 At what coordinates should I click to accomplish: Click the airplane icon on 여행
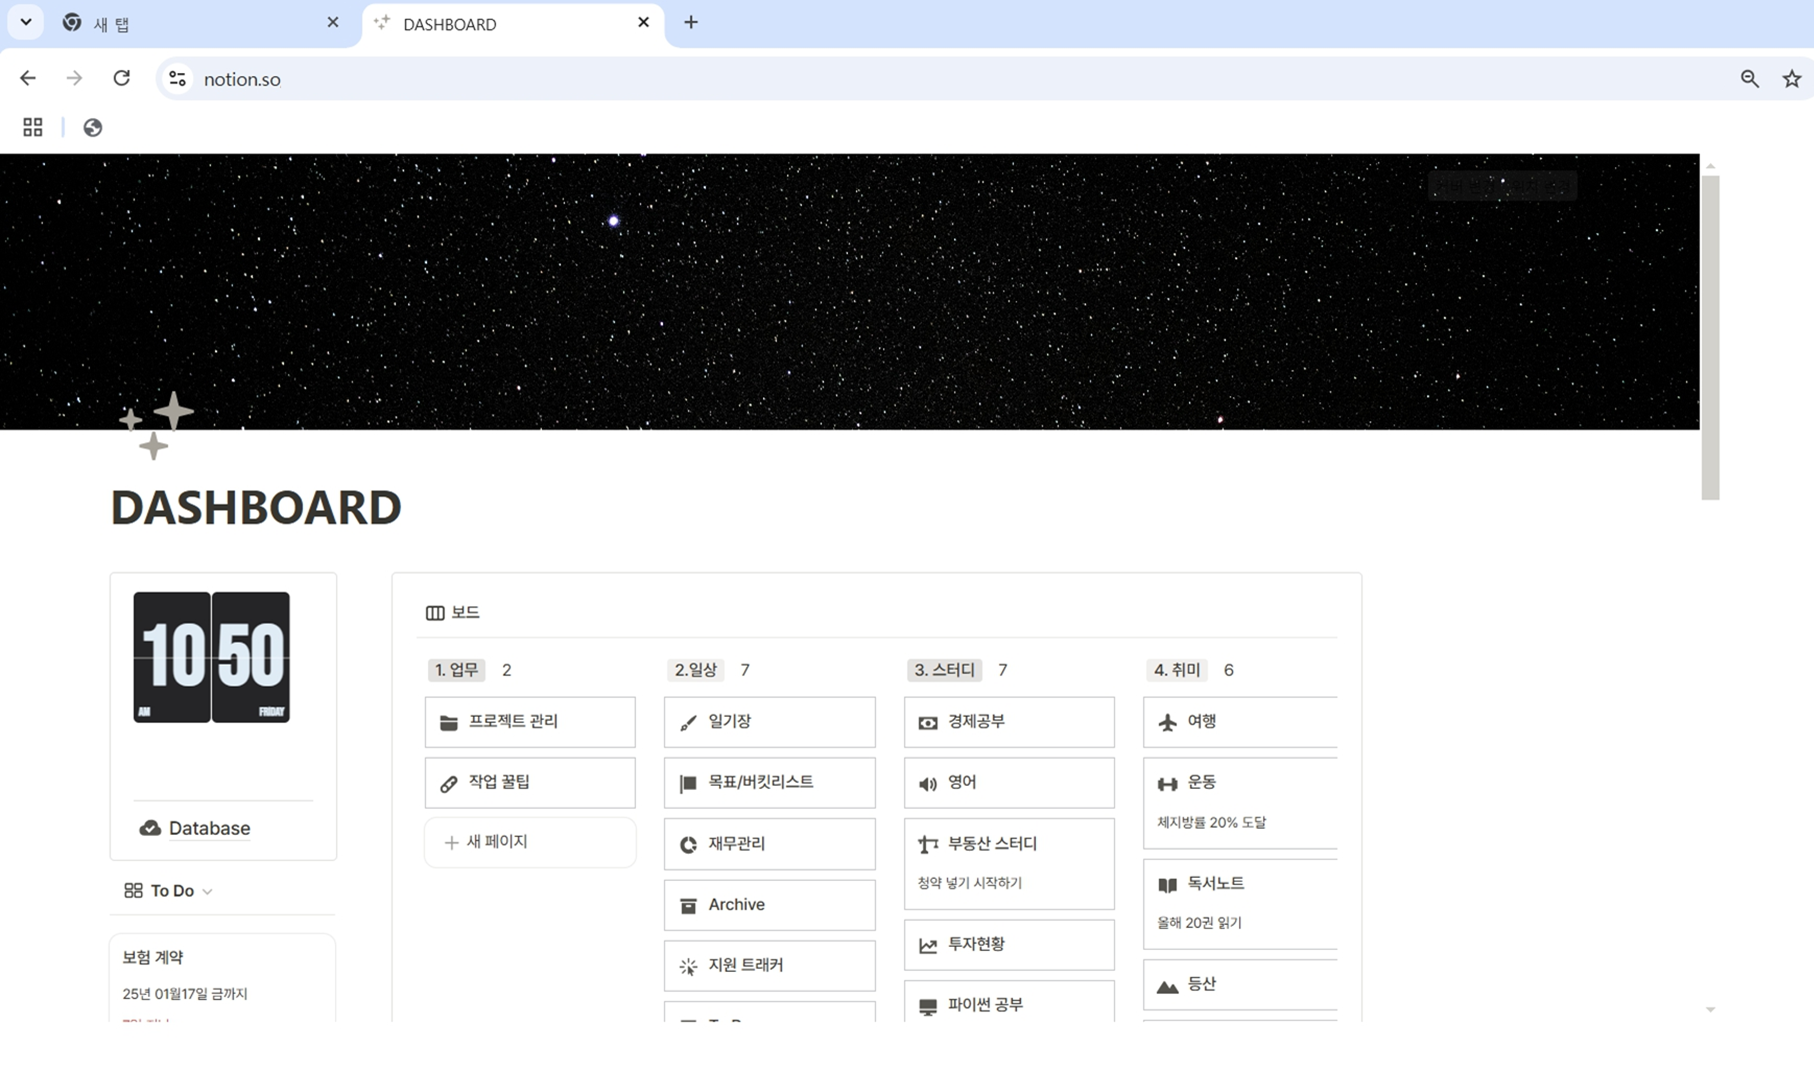click(x=1167, y=723)
